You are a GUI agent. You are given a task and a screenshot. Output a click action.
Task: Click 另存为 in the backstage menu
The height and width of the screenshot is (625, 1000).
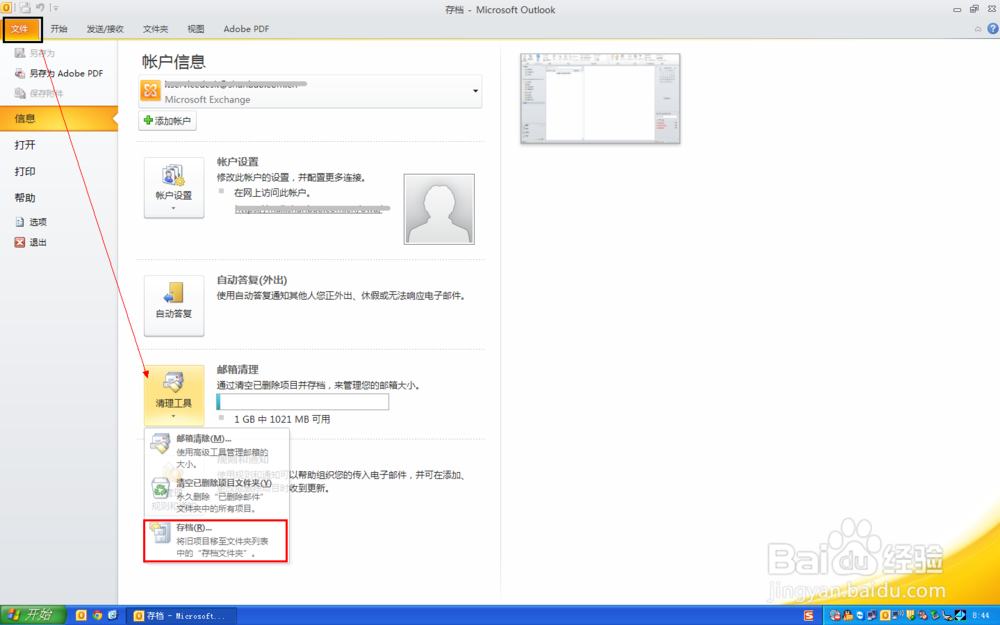pos(35,53)
